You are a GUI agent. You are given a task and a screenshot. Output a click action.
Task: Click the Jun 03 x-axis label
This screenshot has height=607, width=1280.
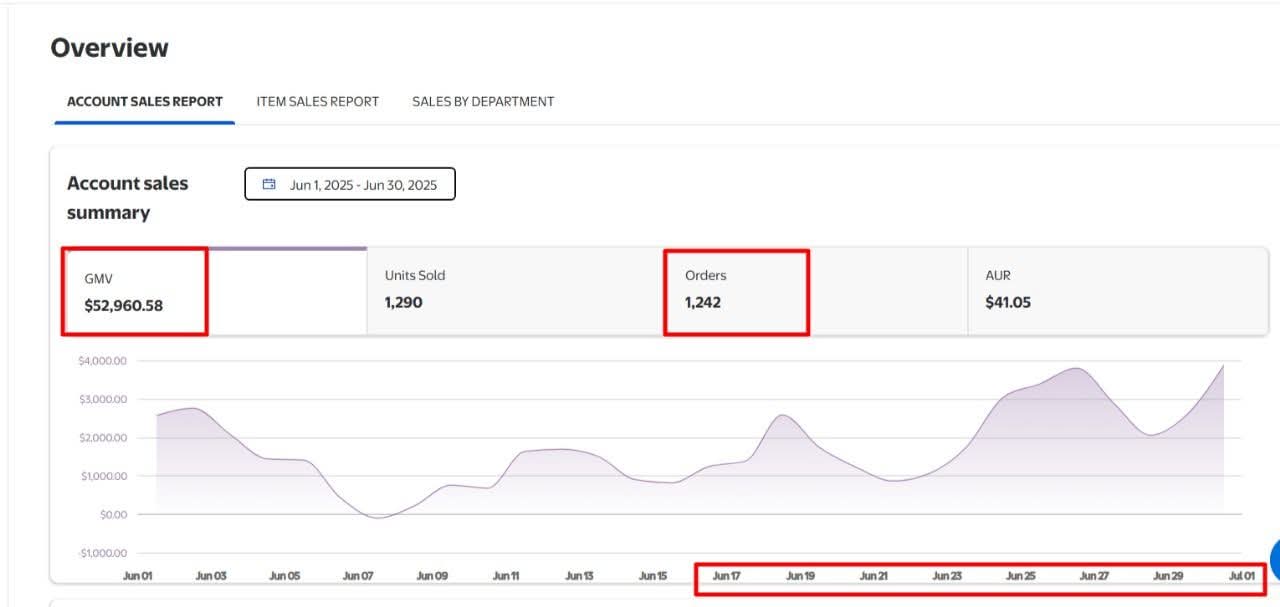211,576
